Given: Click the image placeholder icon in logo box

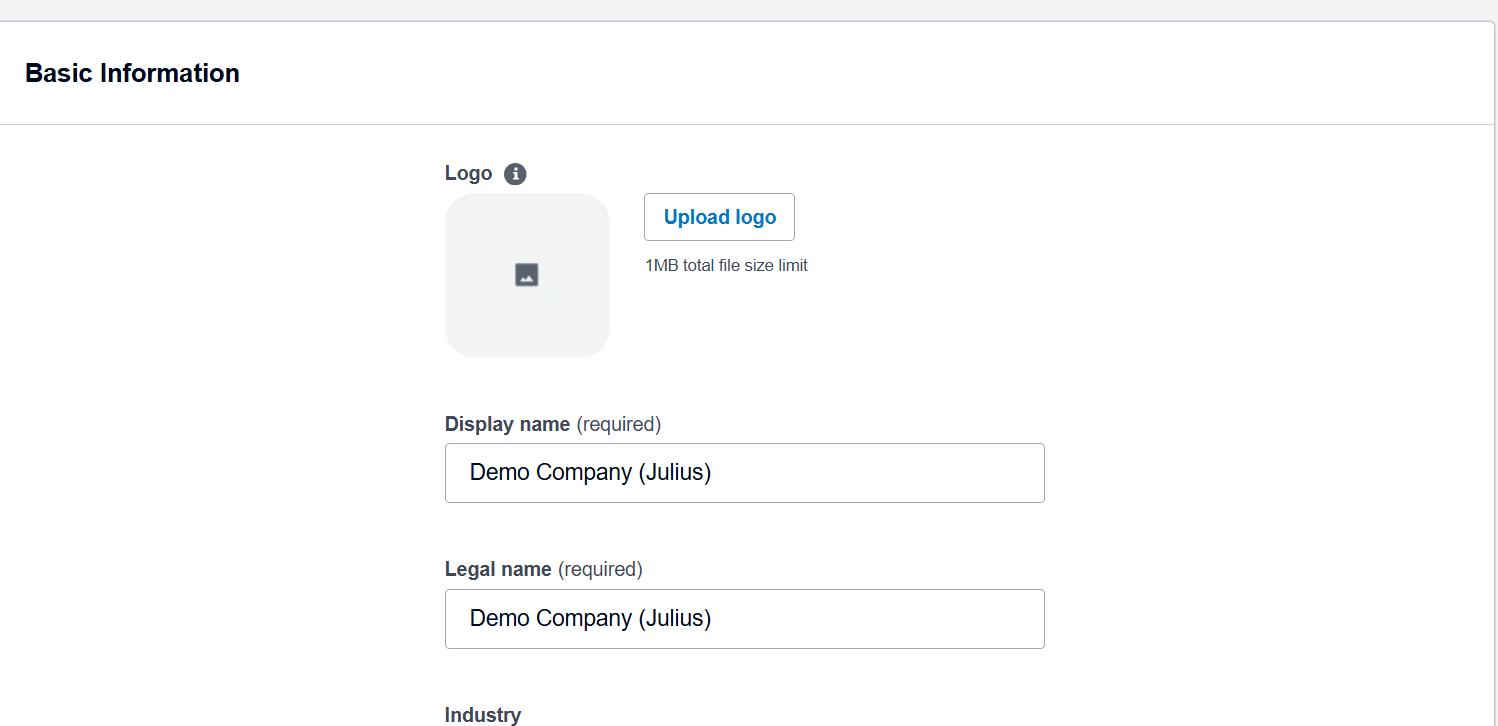Looking at the screenshot, I should (527, 275).
